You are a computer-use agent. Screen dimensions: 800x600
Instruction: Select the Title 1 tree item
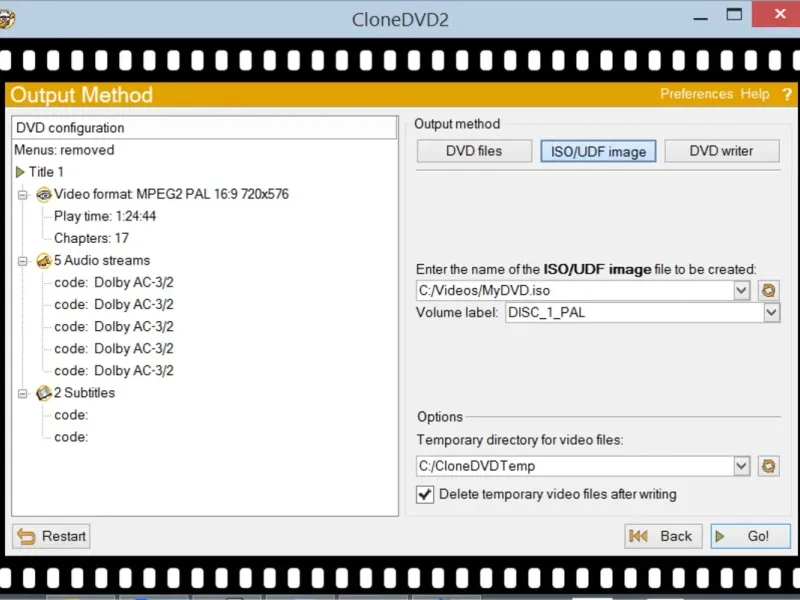[x=46, y=172]
